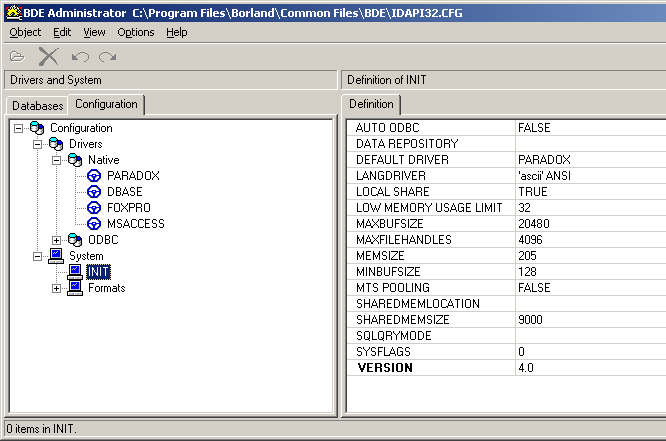Click the ODBC node database icon
Image resolution: width=666 pixels, height=441 pixels.
pos(75,240)
